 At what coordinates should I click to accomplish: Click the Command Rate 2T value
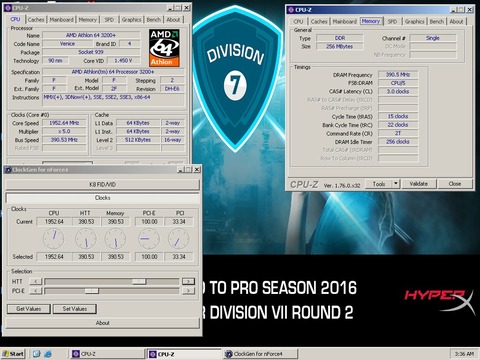point(398,133)
